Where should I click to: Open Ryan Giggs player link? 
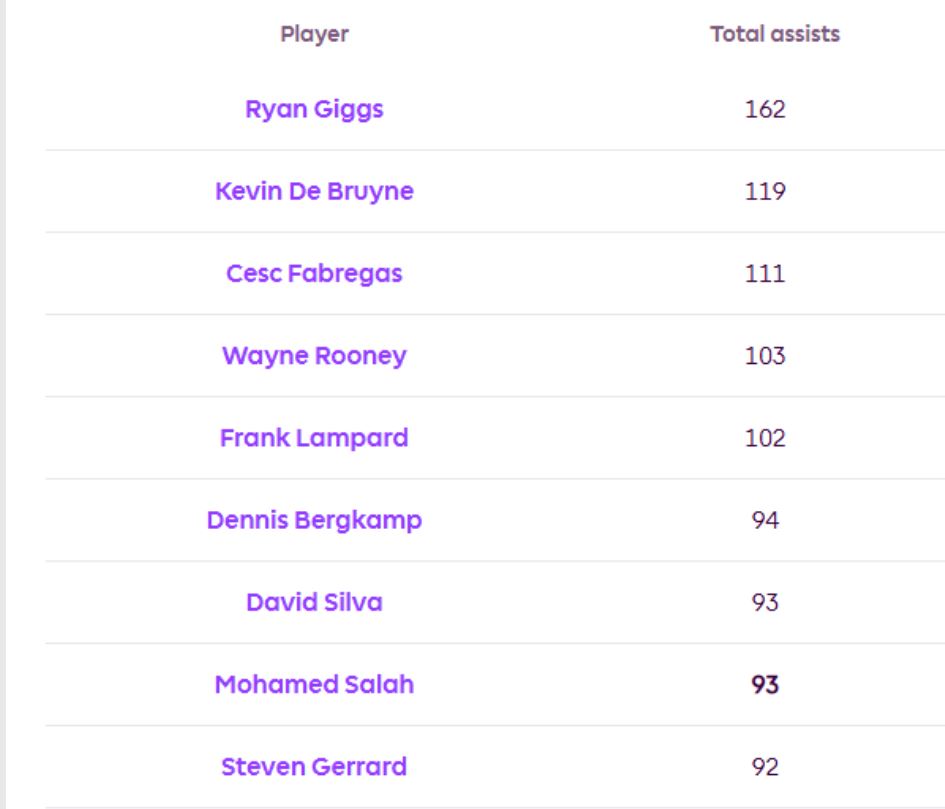click(314, 109)
